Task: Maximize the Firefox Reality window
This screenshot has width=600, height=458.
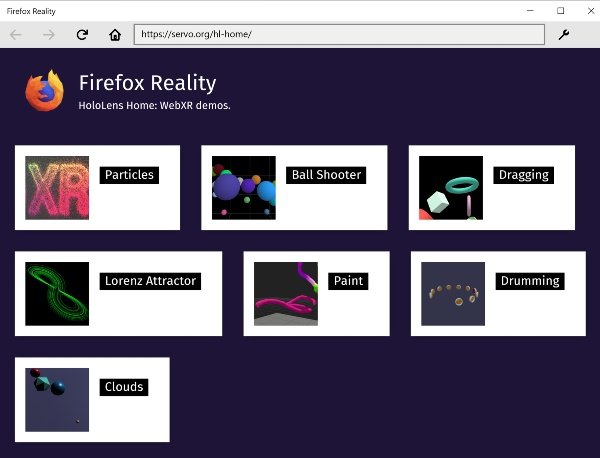Action: [561, 11]
